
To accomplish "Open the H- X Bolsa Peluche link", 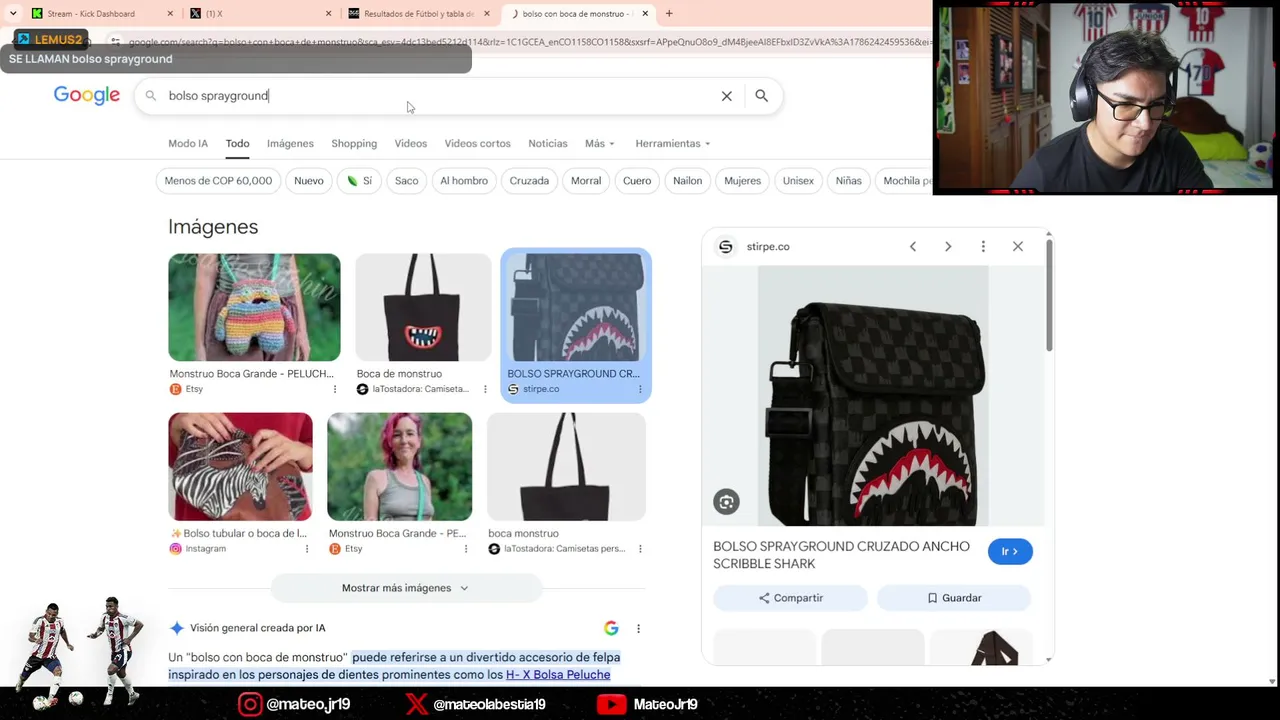I will point(558,675).
